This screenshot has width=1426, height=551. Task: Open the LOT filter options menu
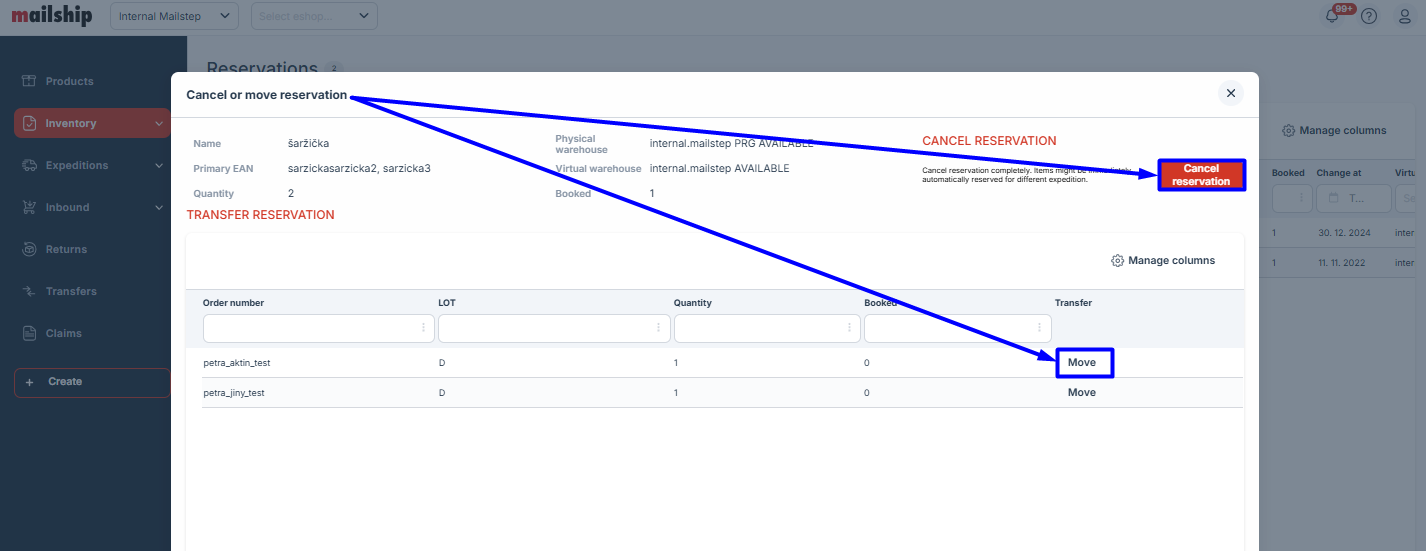tap(658, 328)
